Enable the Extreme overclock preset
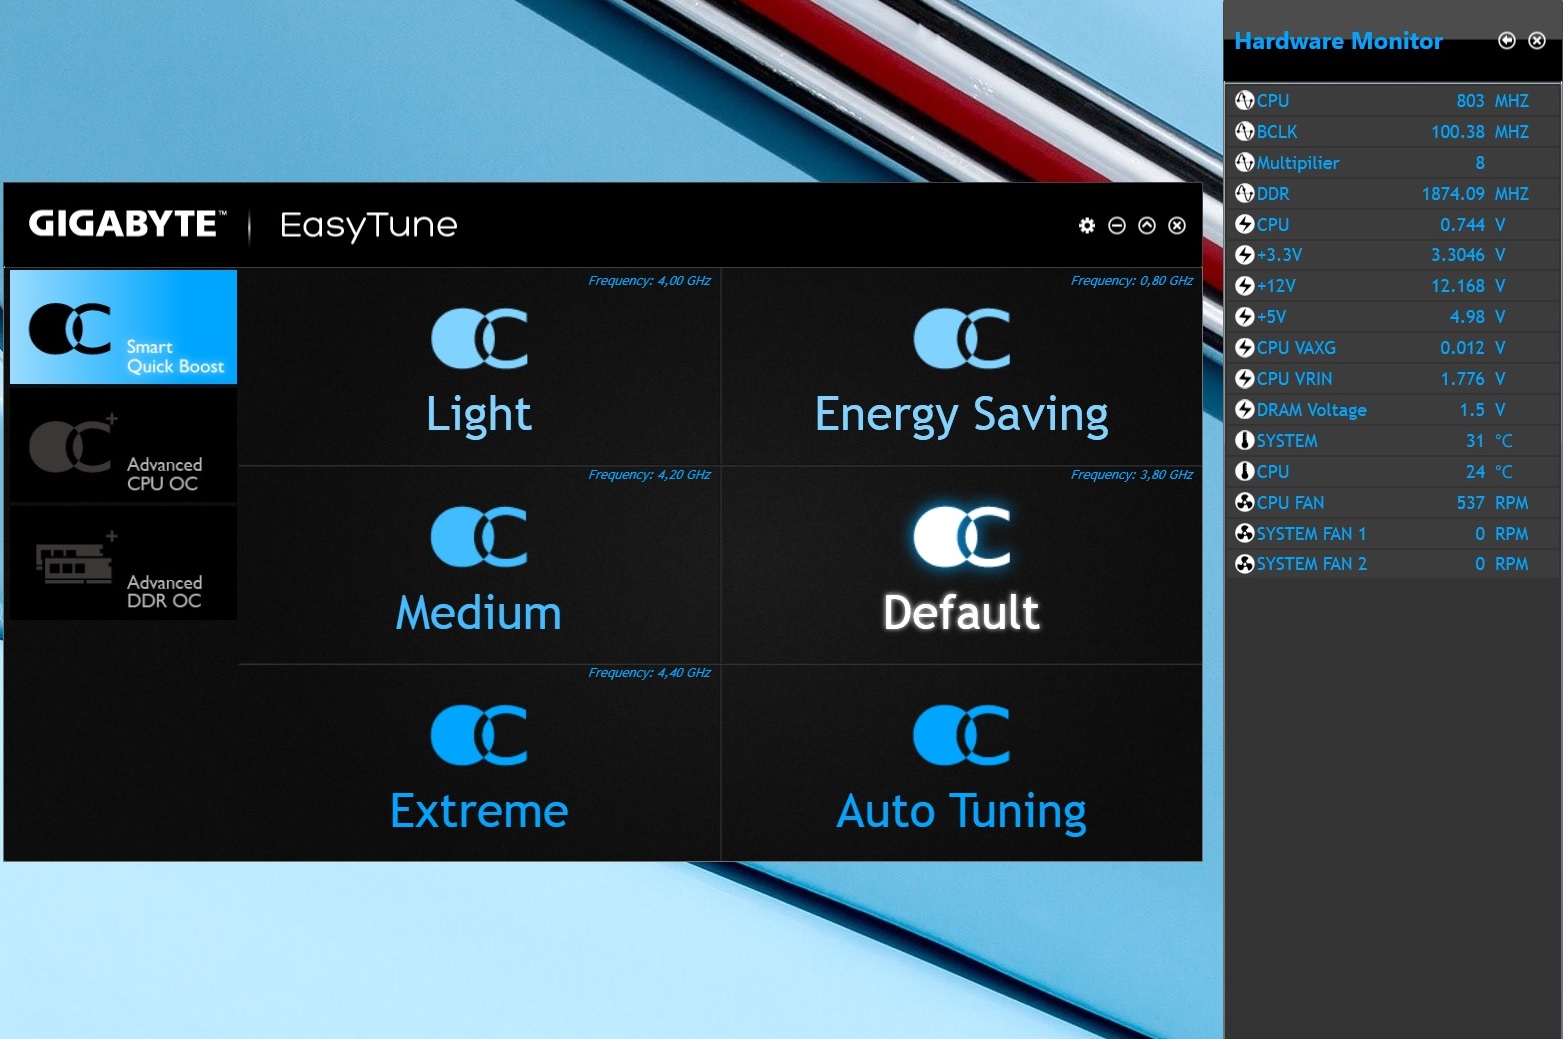1563x1039 pixels. click(478, 765)
